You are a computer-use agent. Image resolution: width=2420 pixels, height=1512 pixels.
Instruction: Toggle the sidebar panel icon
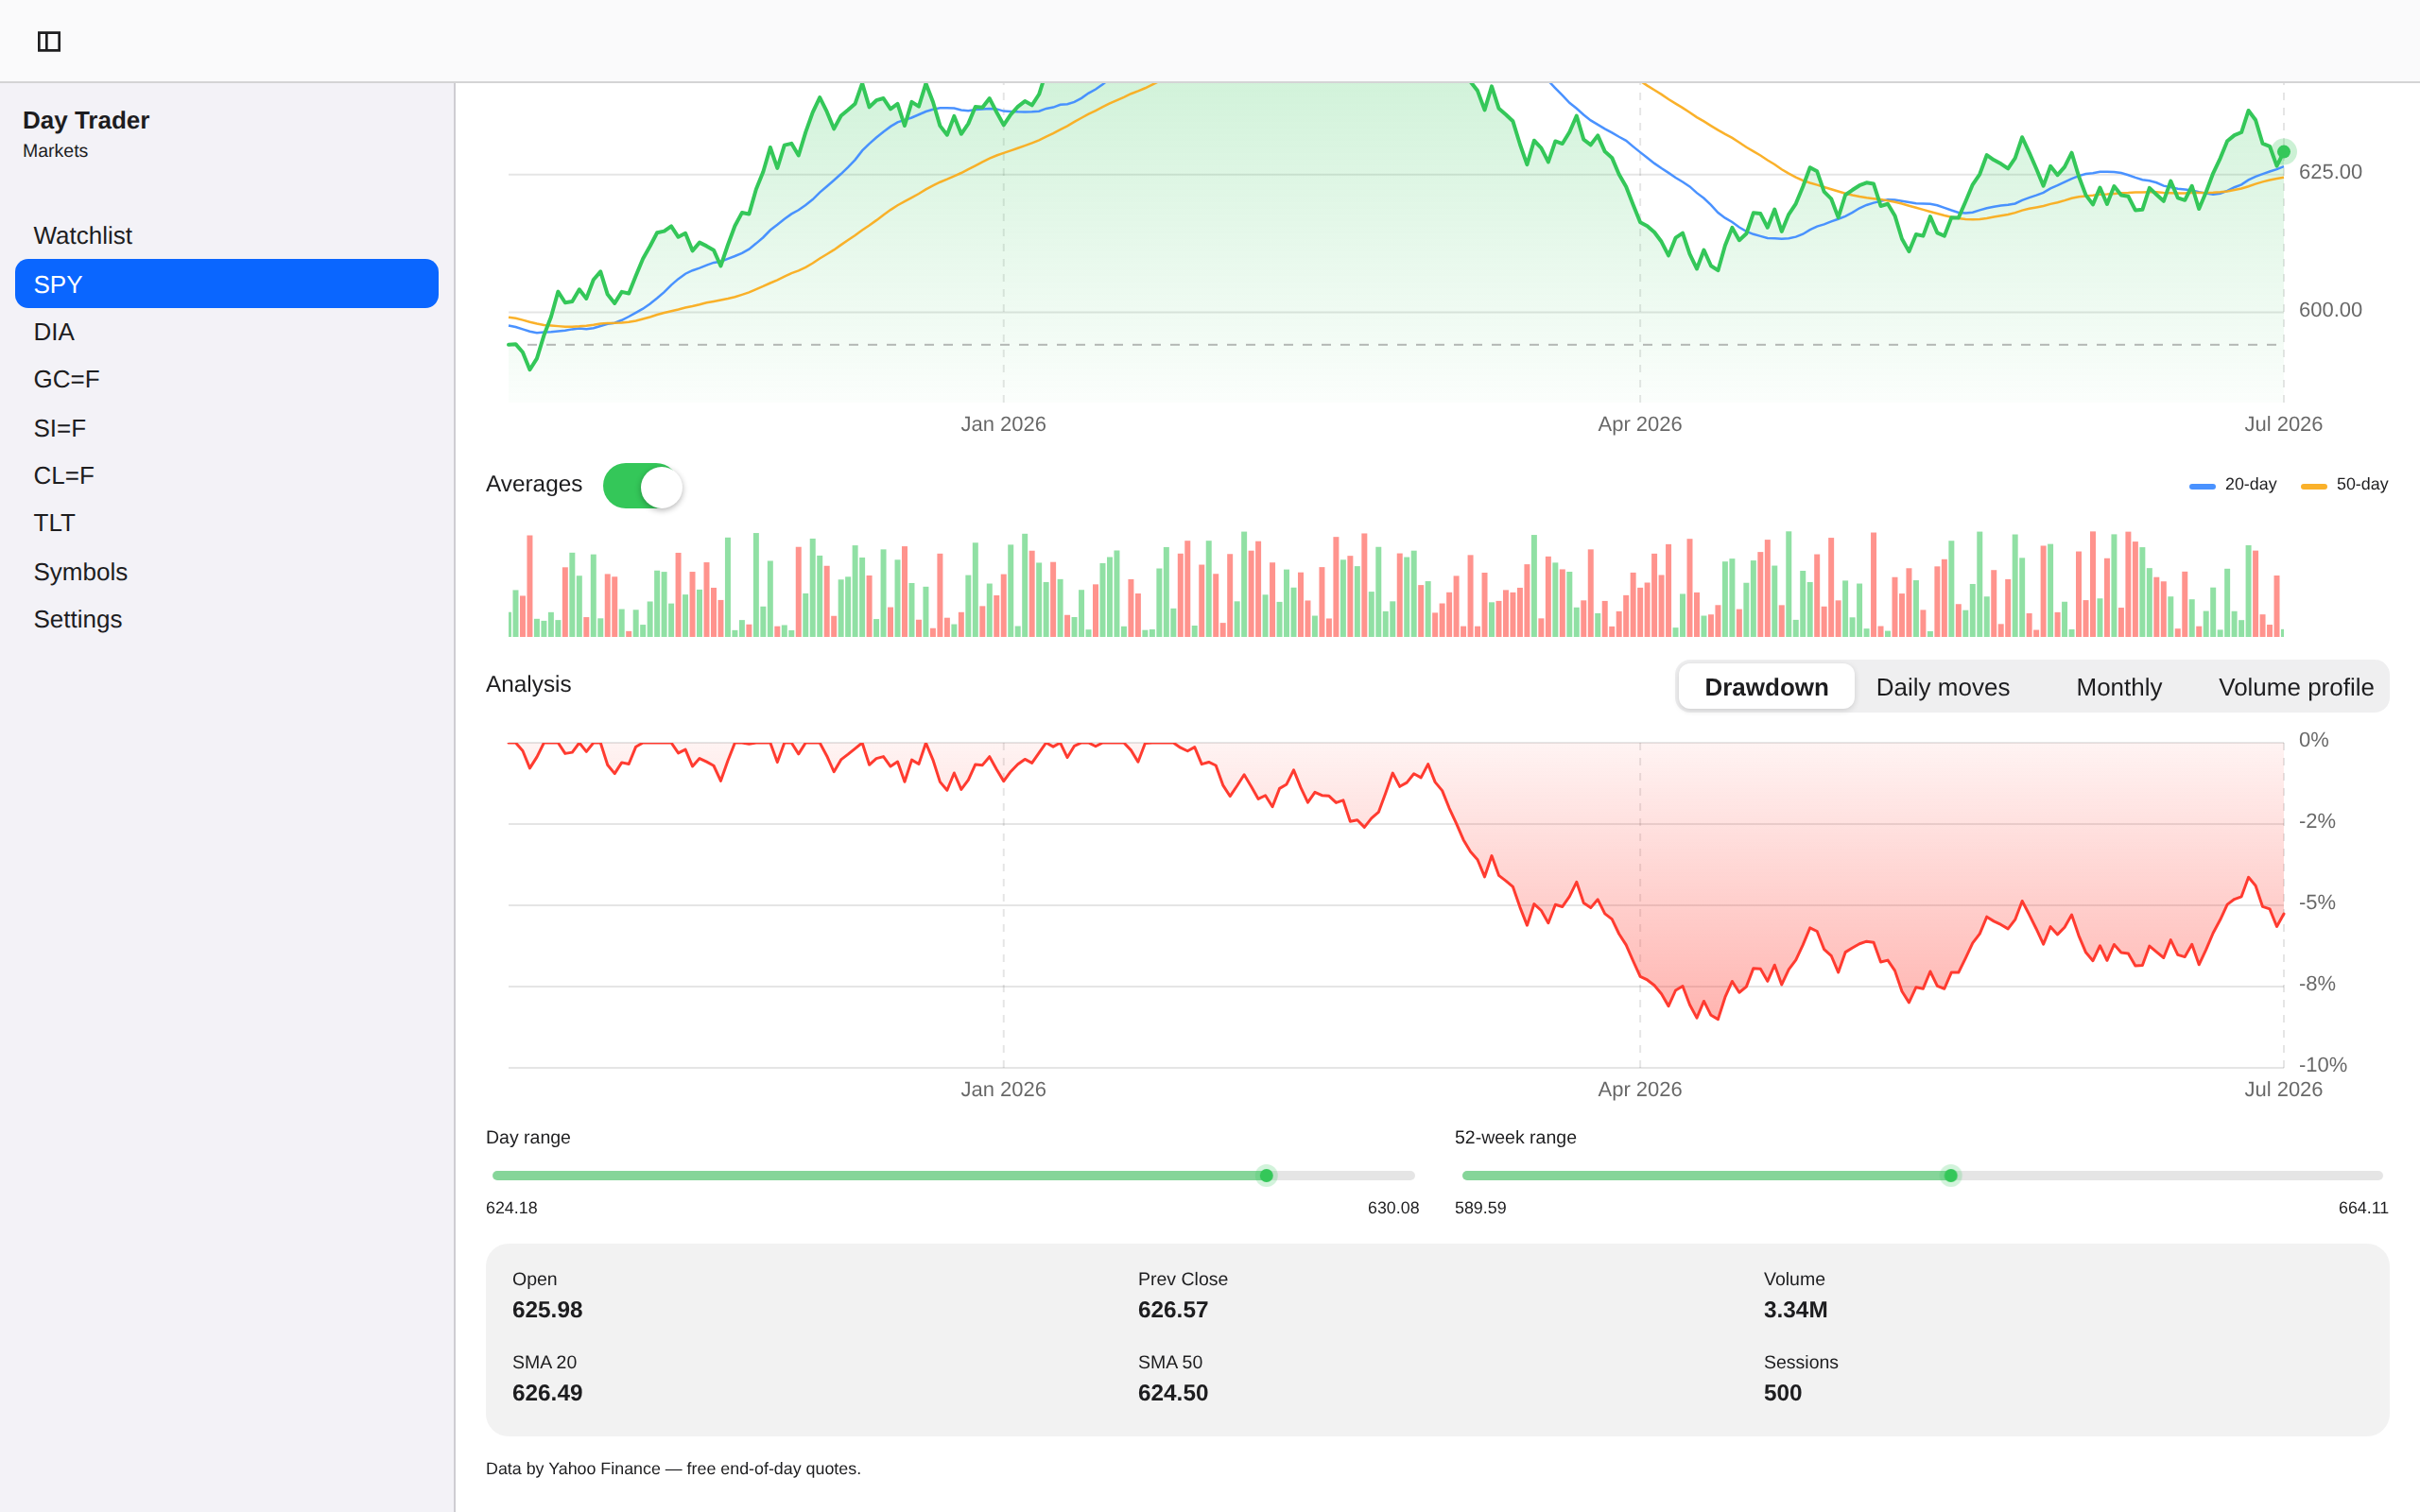[x=49, y=41]
